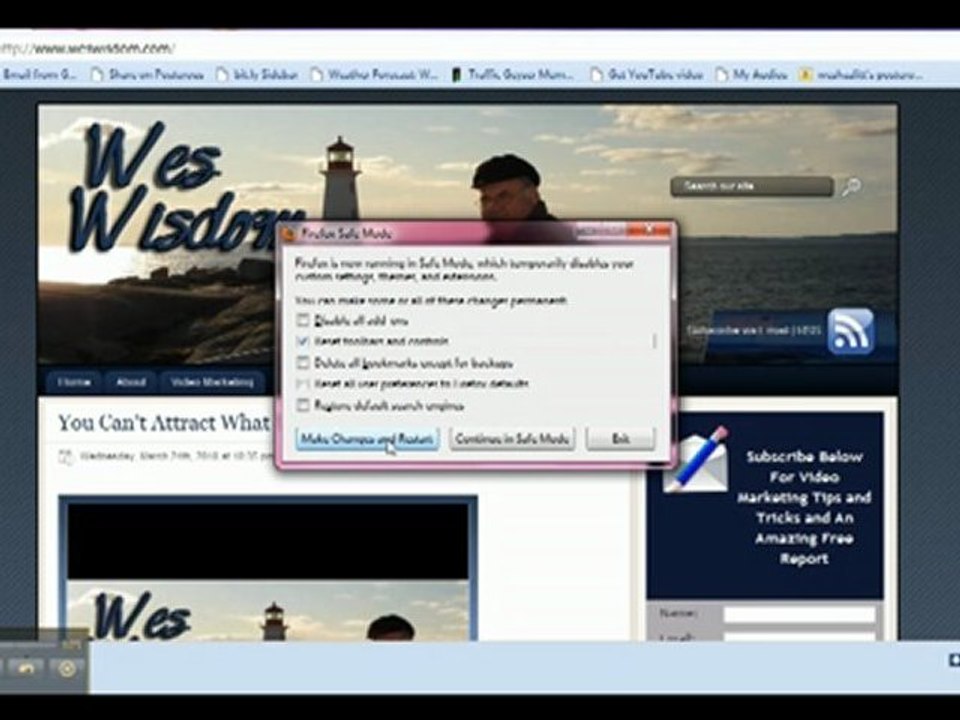This screenshot has height=720, width=960.
Task: Open the Email from G... bookmark
Action: coord(39,75)
